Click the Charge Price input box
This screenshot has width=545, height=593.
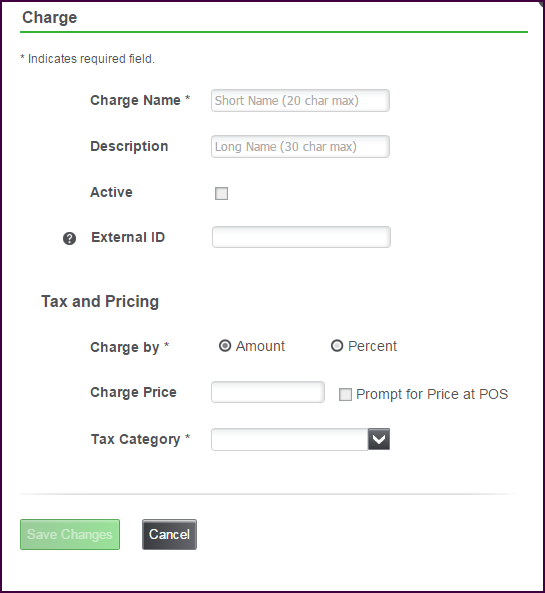pos(268,392)
